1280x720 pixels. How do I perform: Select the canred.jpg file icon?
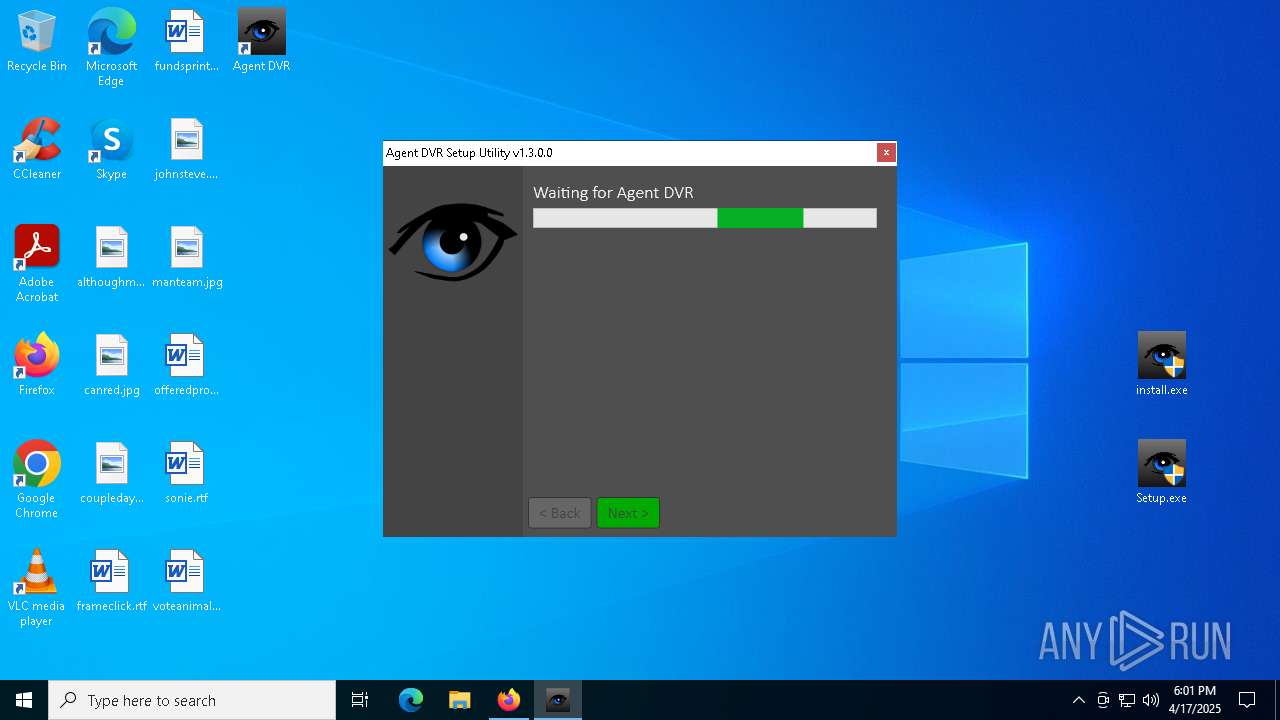112,366
